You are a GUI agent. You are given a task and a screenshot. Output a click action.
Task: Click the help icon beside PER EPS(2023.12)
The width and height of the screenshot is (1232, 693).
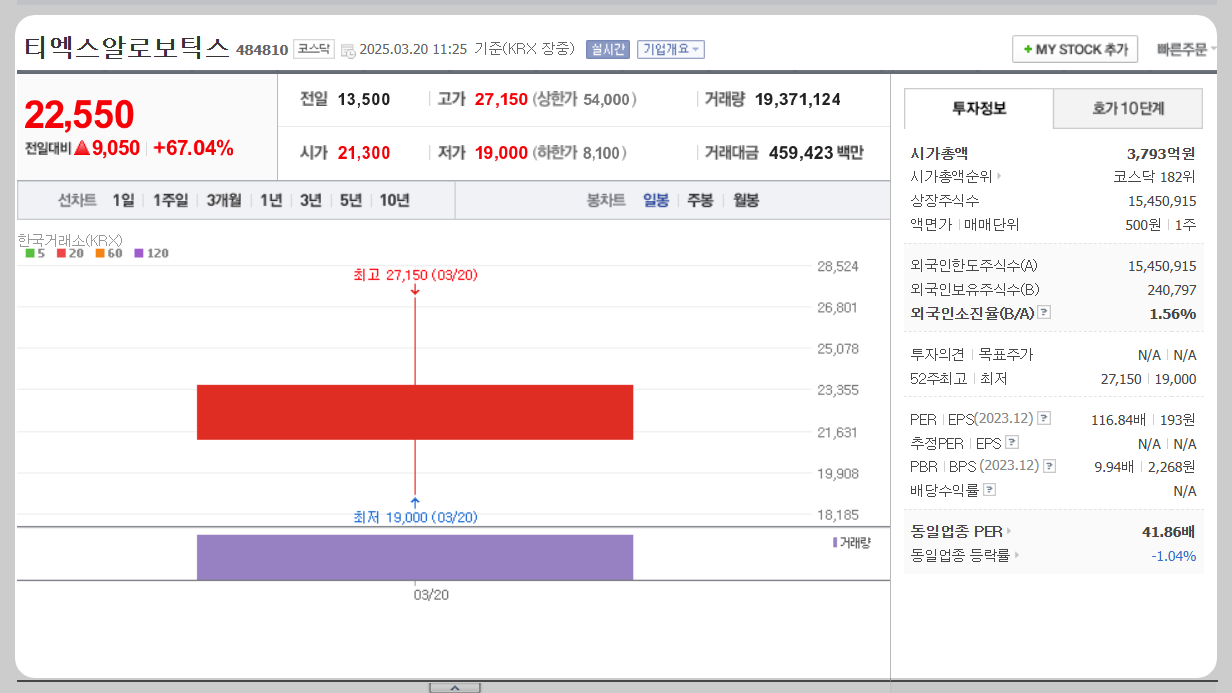click(x=1044, y=417)
